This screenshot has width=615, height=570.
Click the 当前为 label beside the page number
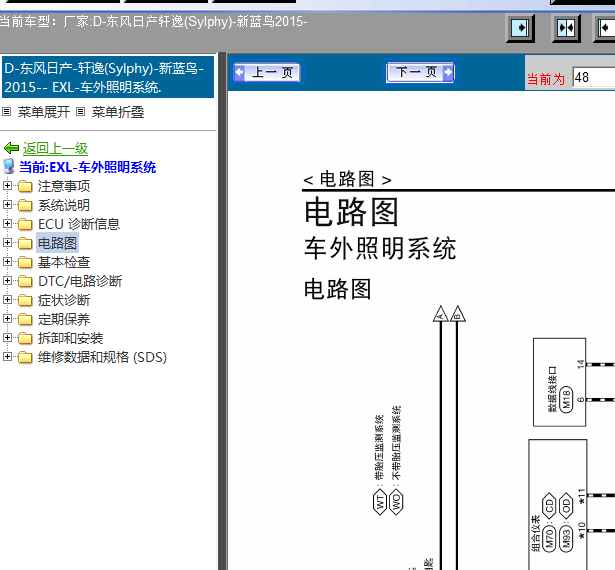(x=546, y=79)
